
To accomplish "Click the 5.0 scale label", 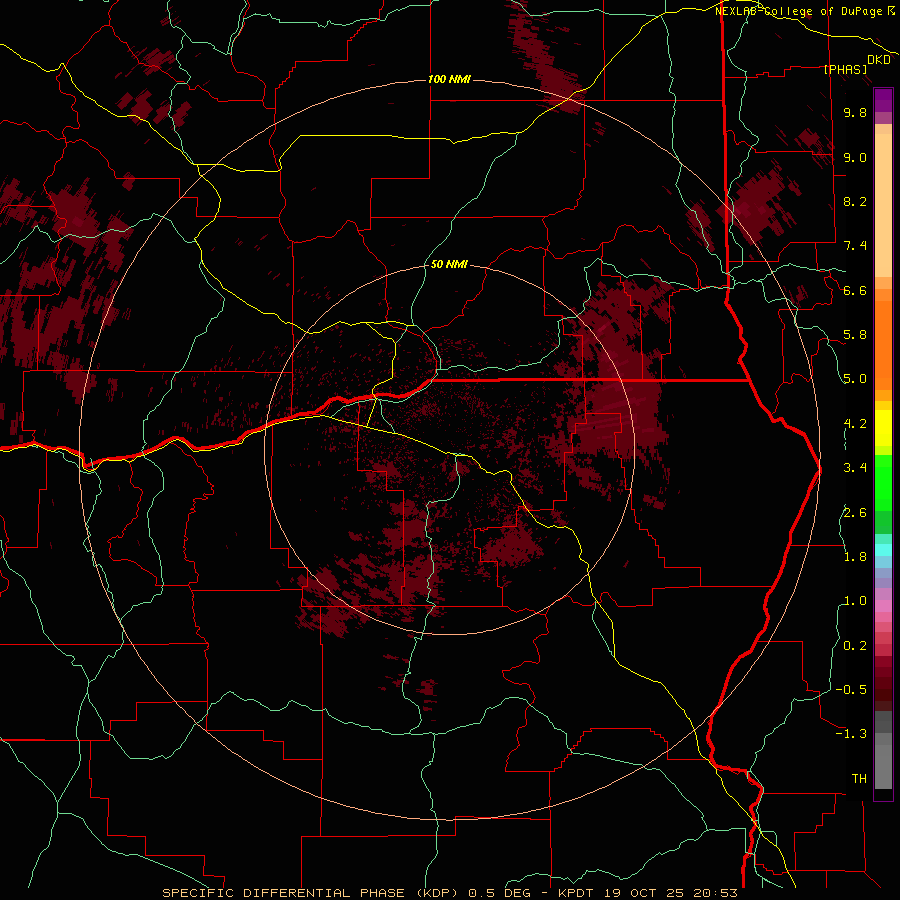I will (855, 379).
